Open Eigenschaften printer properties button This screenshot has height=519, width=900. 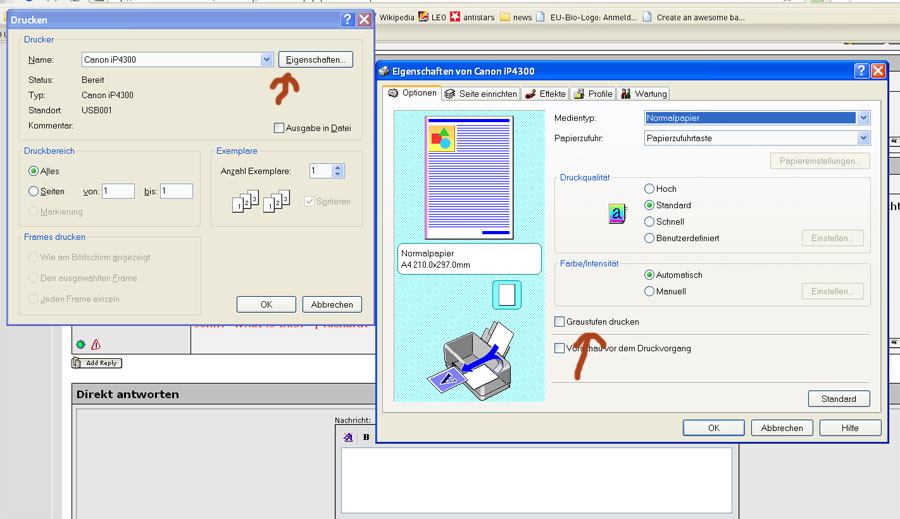pyautogui.click(x=315, y=60)
